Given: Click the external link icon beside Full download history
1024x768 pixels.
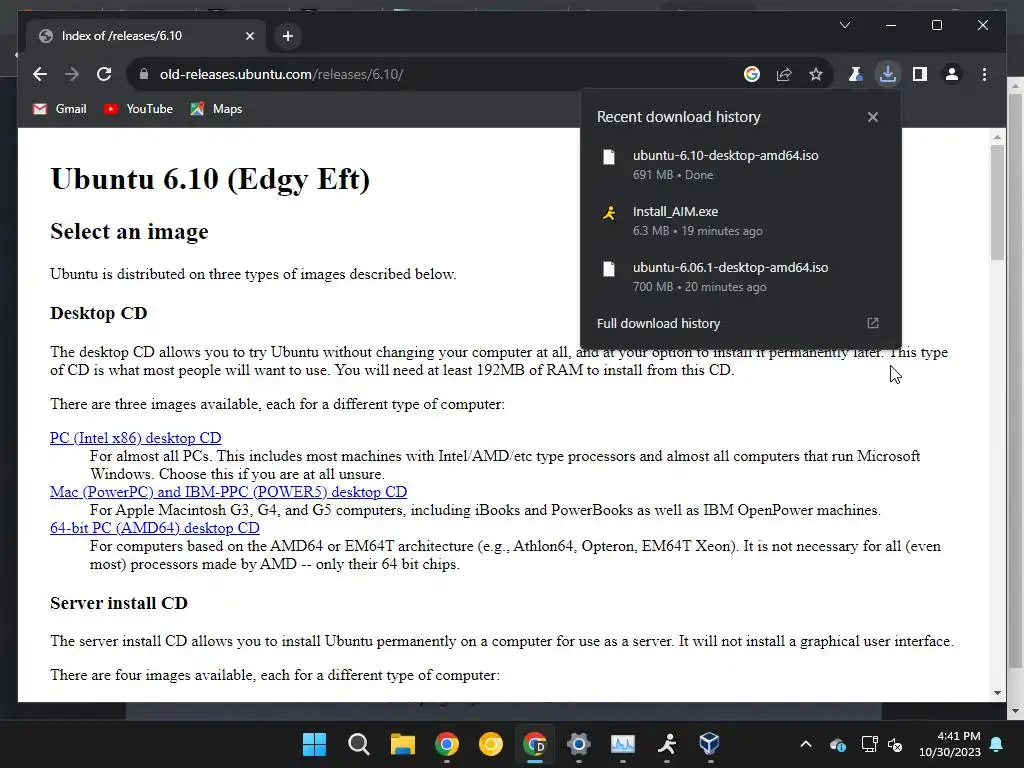Looking at the screenshot, I should coord(872,323).
